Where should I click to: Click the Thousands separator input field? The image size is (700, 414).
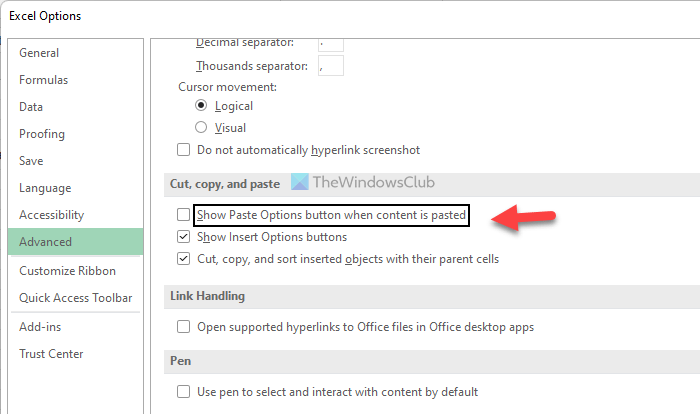330,66
